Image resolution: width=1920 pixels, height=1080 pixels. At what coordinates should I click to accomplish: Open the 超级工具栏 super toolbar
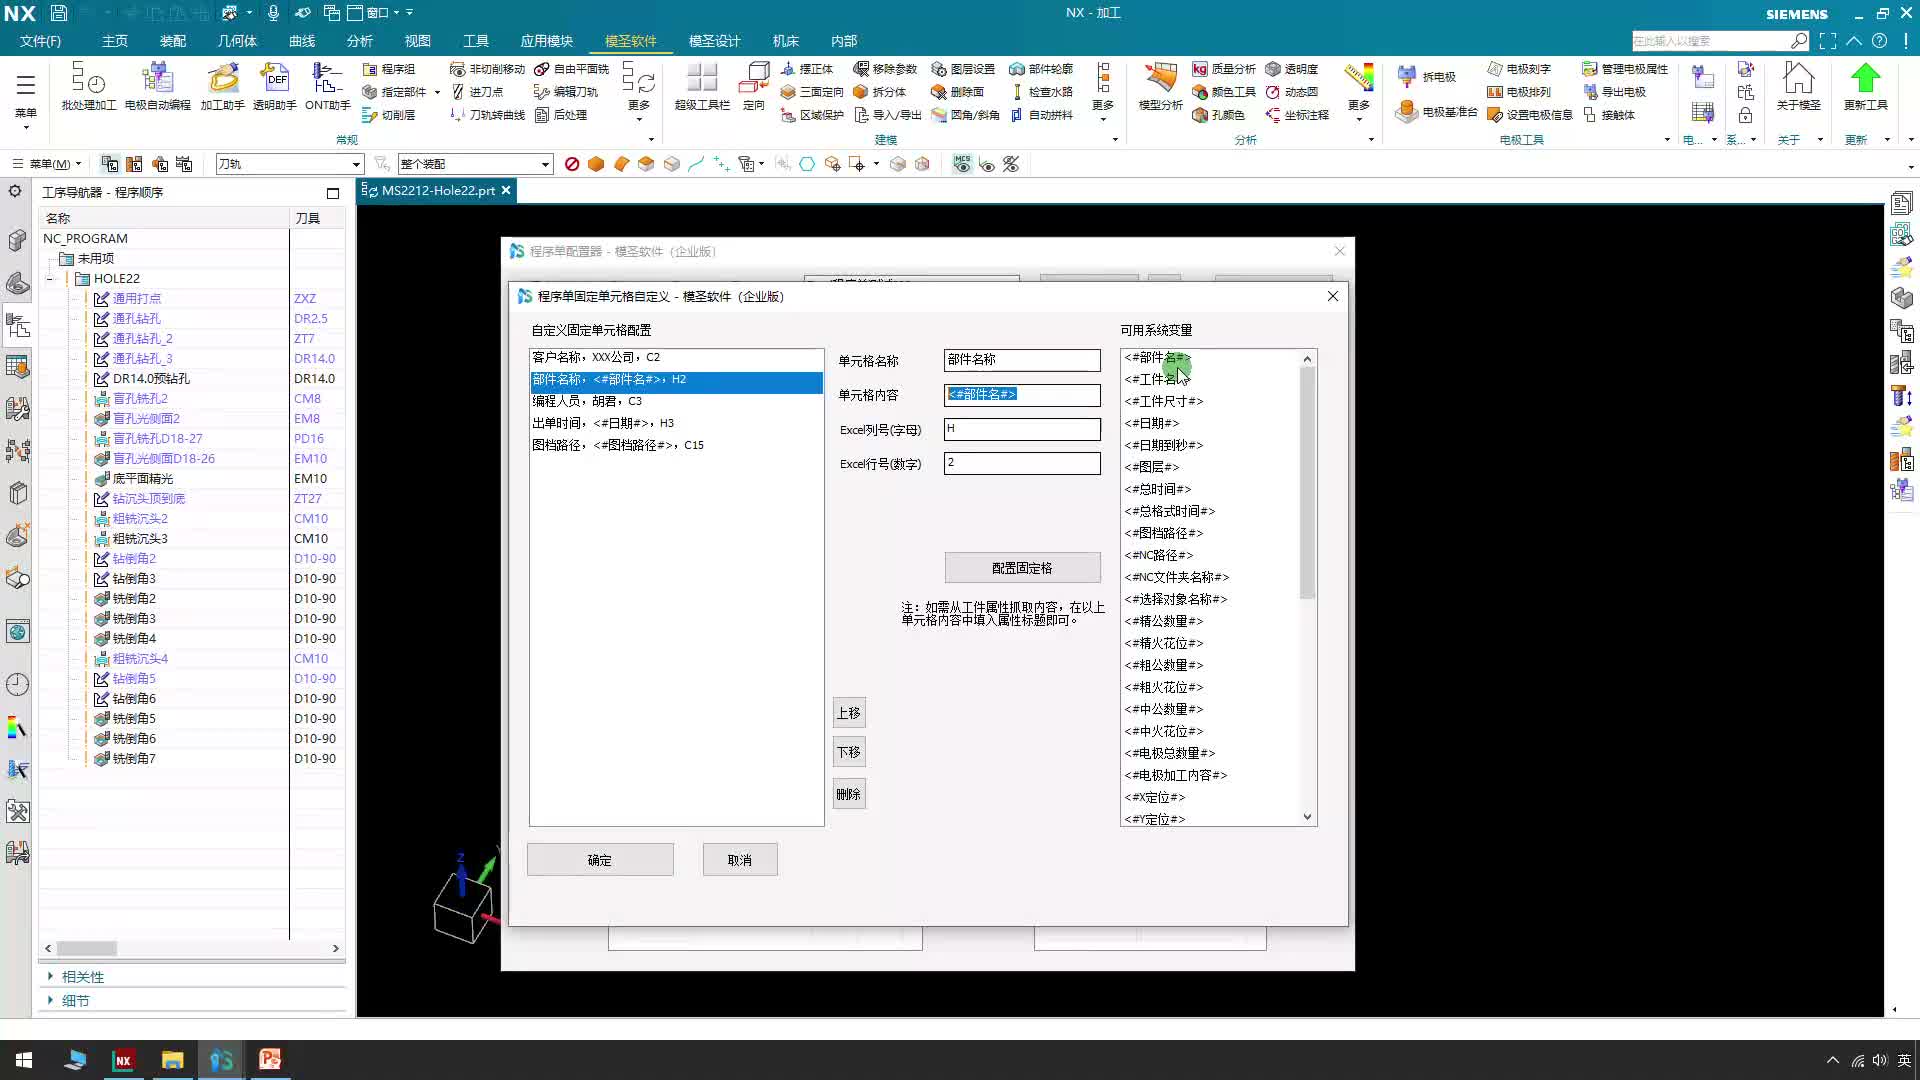702,86
